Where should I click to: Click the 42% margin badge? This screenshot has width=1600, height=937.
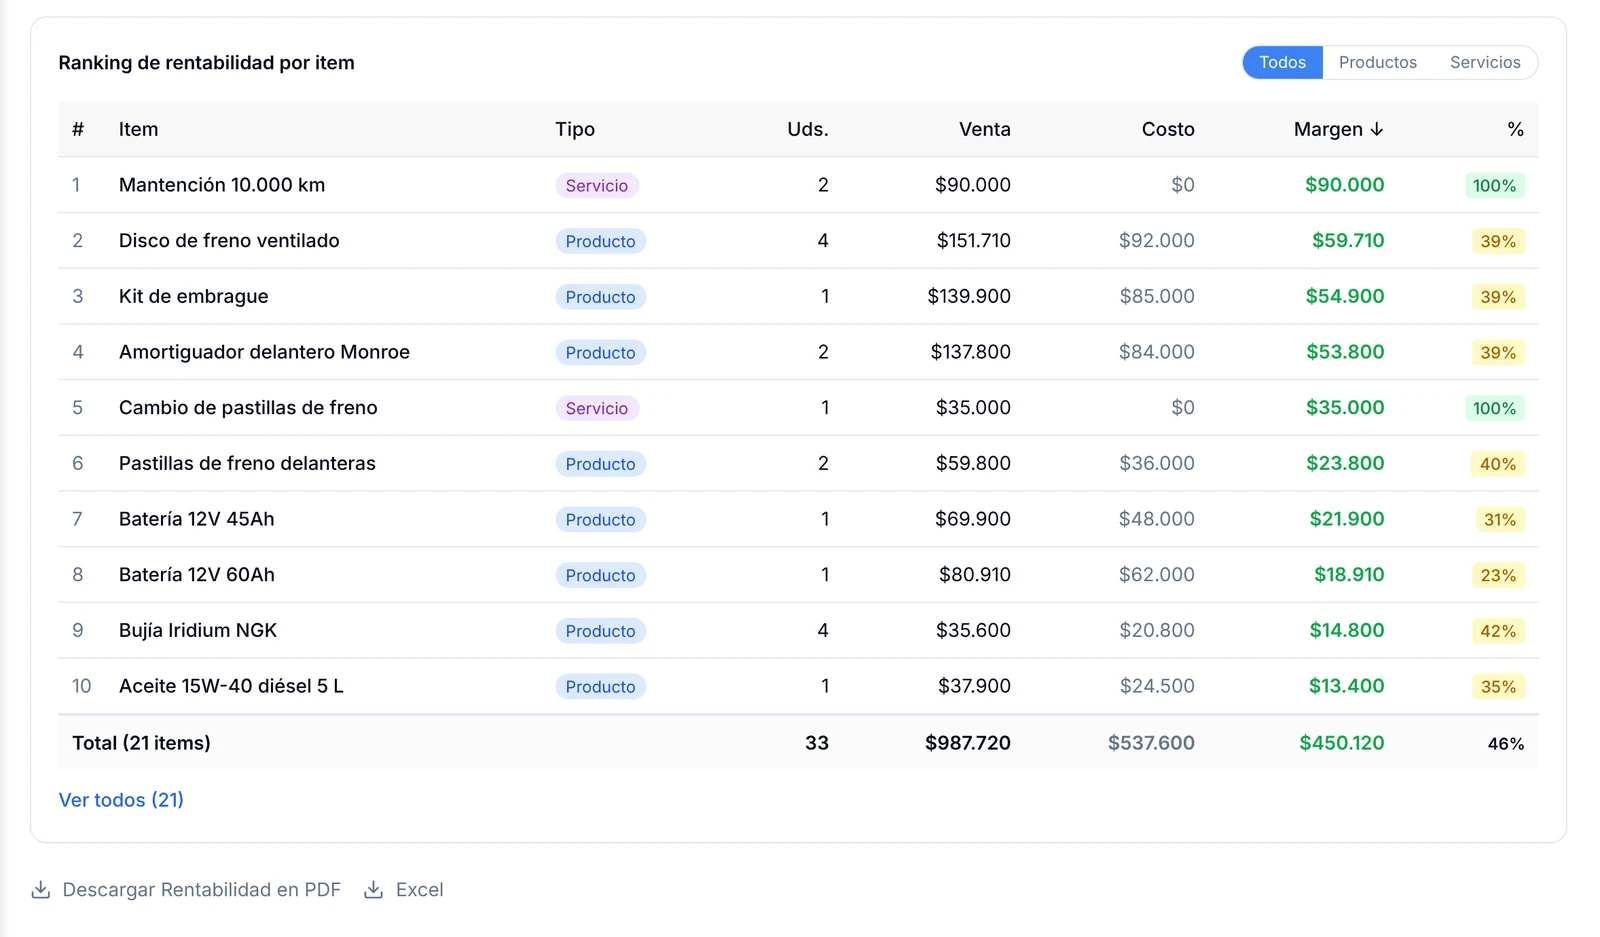point(1498,631)
